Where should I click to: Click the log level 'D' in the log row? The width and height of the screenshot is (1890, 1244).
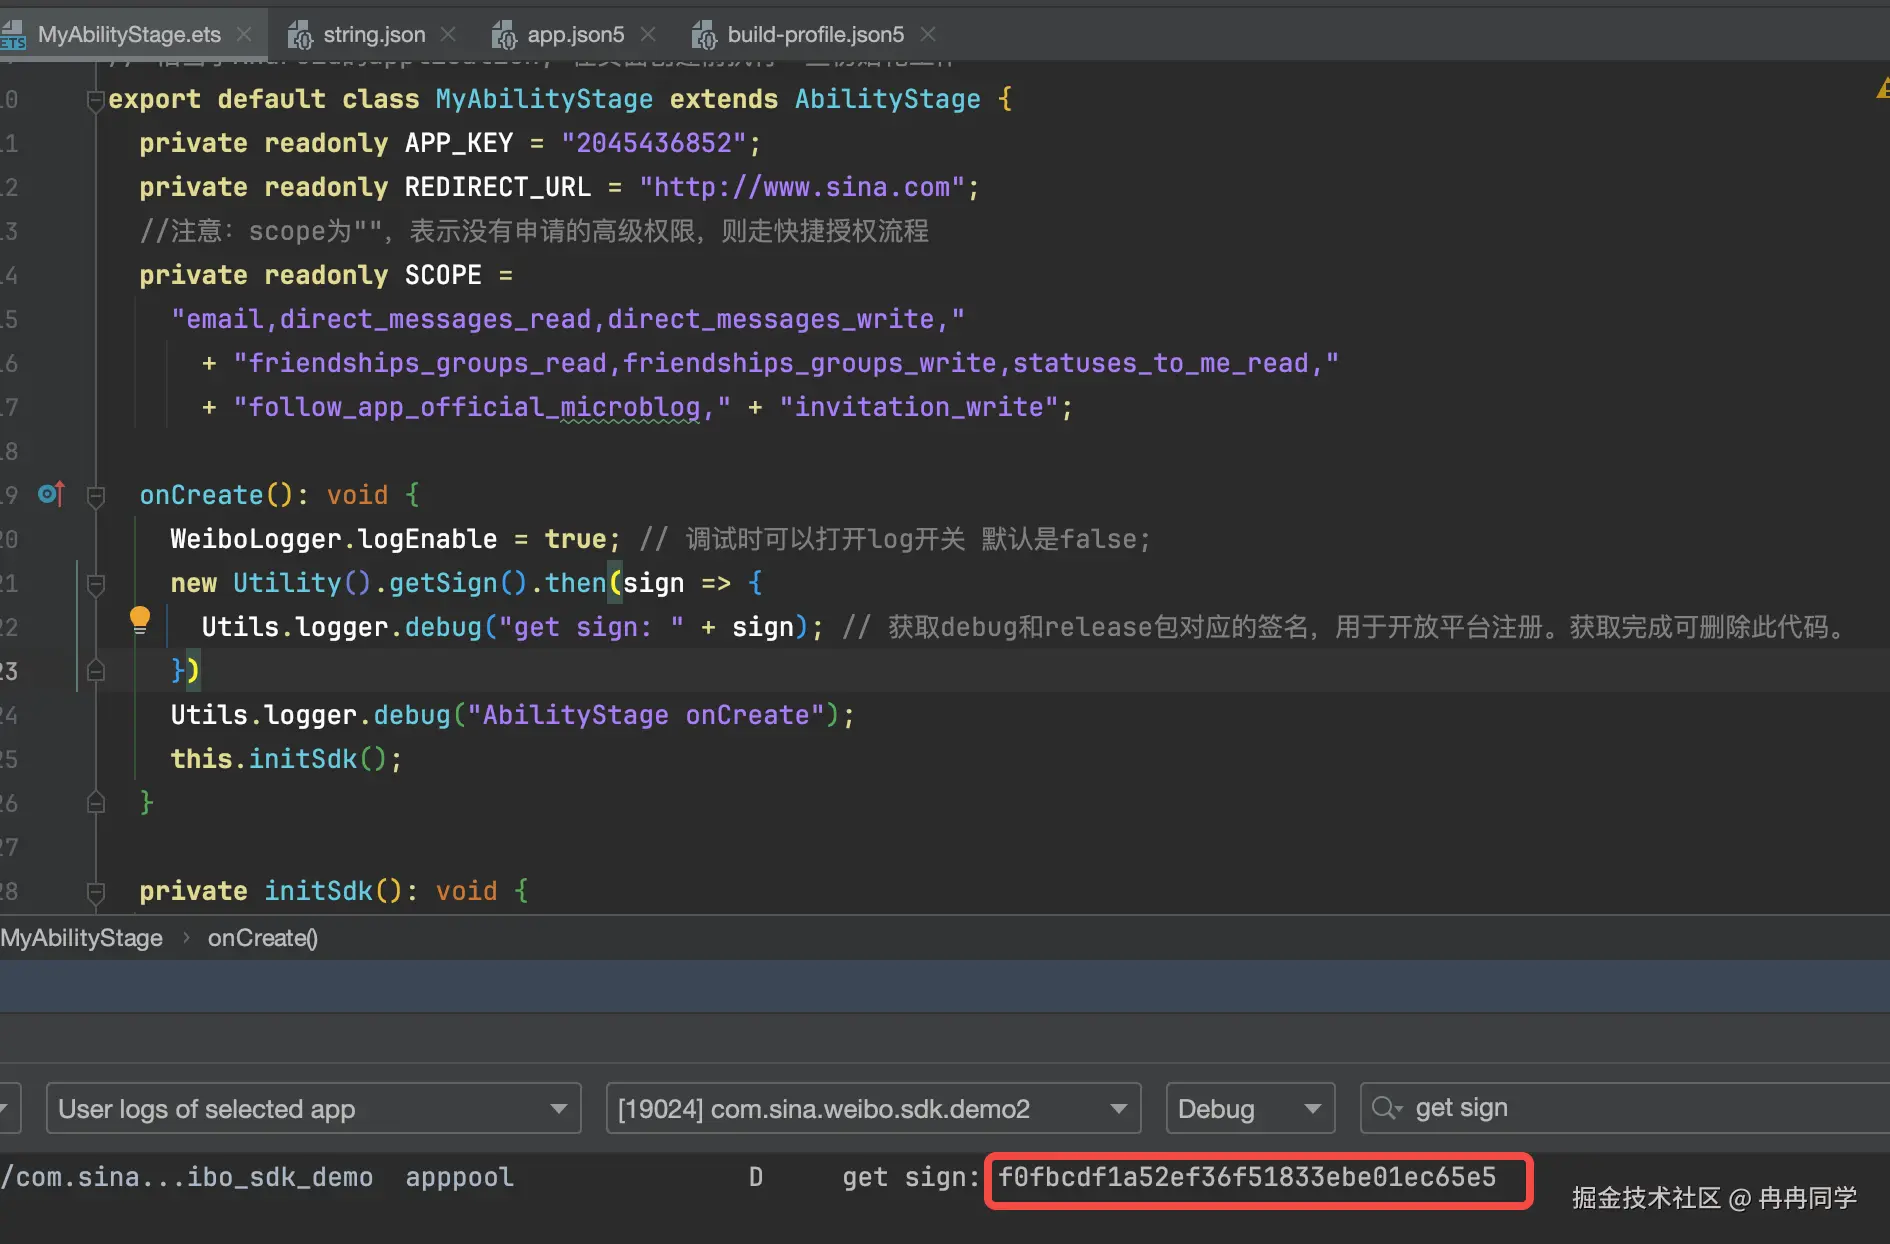(x=756, y=1177)
